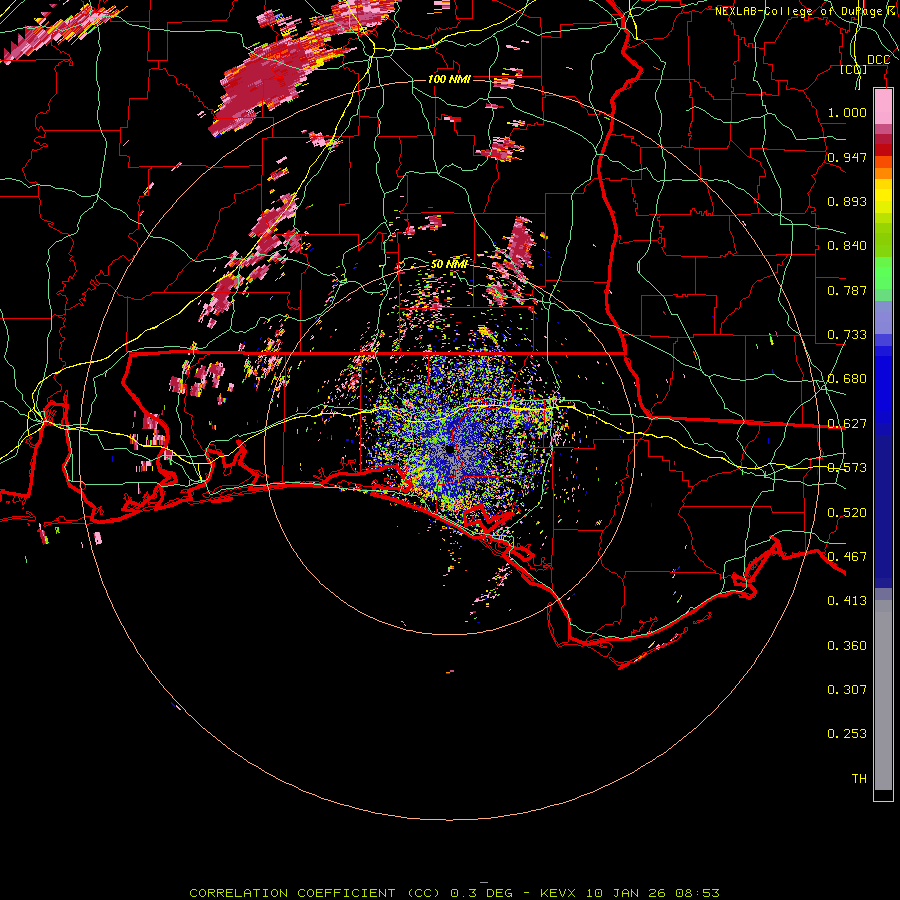The image size is (900, 900).
Task: Click the black radar site dot at center
Action: 449,449
